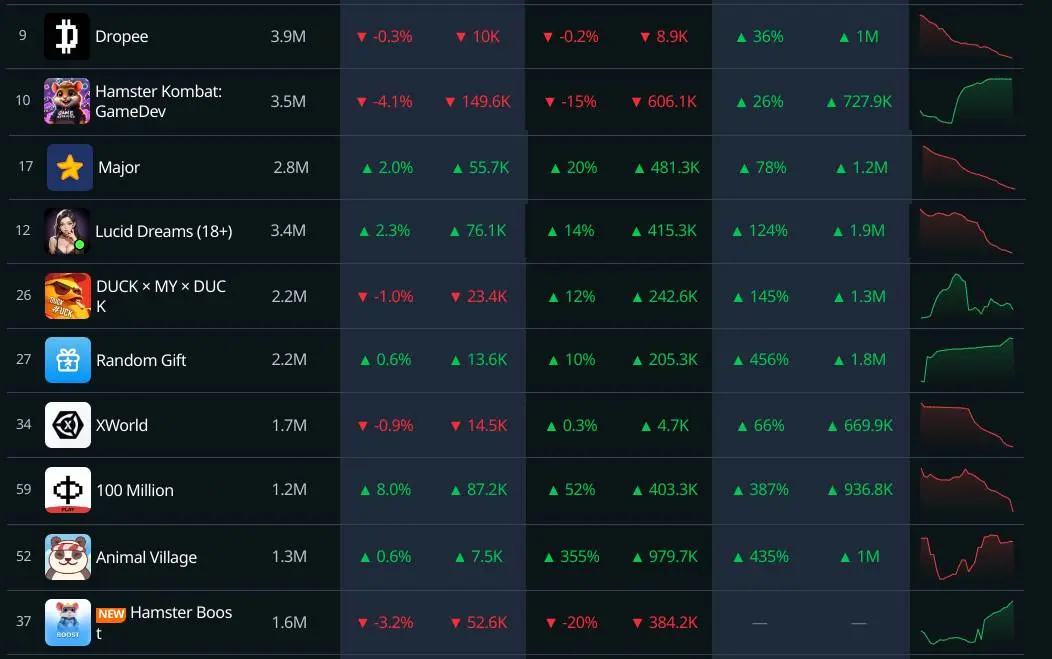Select Major's 2.8M users value
Viewport: 1052px width, 659px height.
[x=291, y=167]
